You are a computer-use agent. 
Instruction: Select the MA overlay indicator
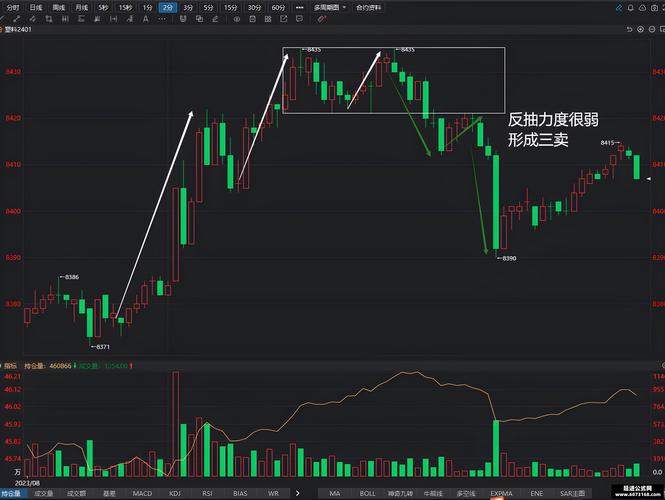(x=335, y=493)
